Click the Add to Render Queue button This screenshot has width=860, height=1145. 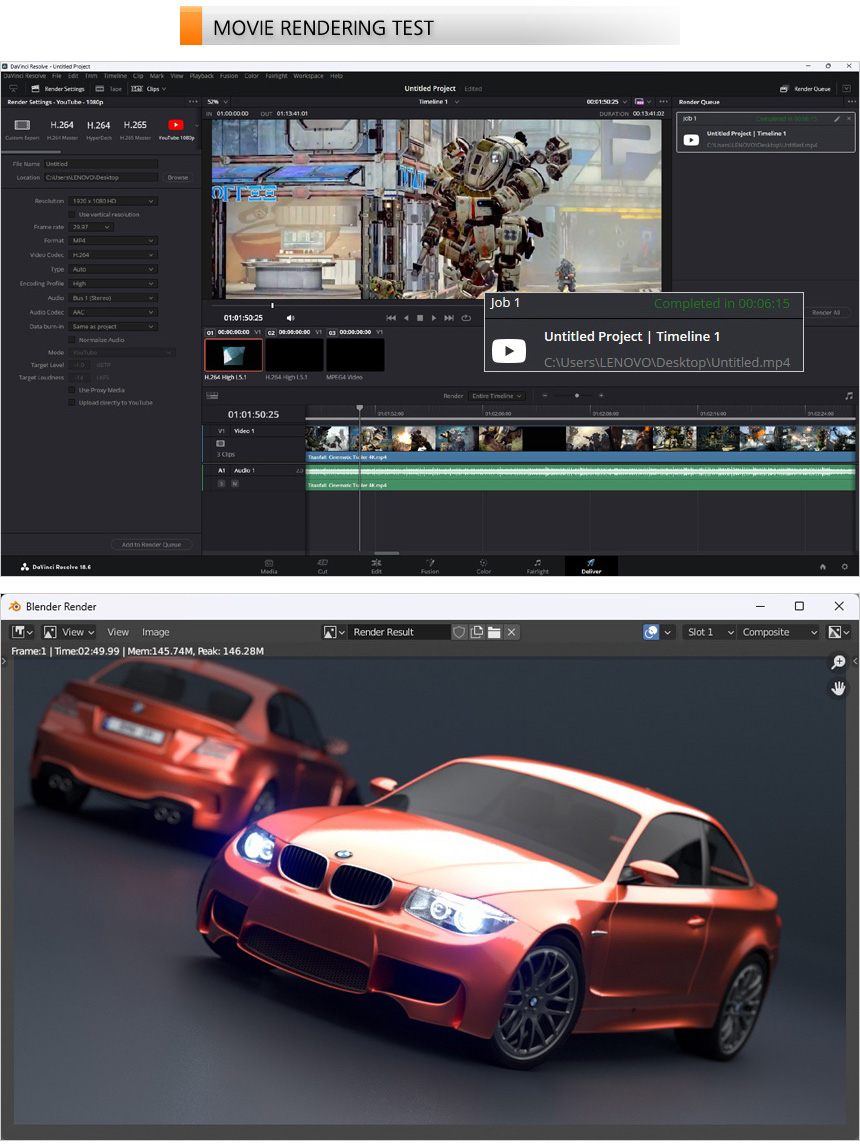(151, 545)
